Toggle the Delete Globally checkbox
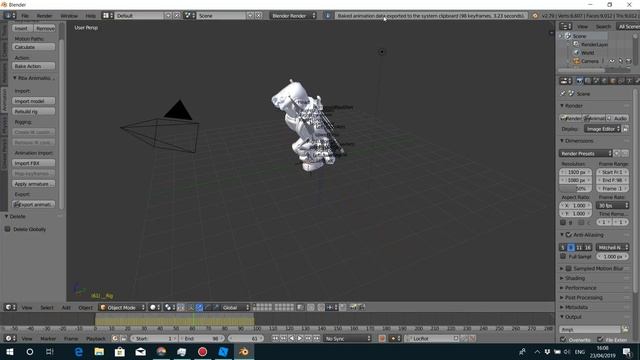640x360 pixels. pyautogui.click(x=7, y=229)
